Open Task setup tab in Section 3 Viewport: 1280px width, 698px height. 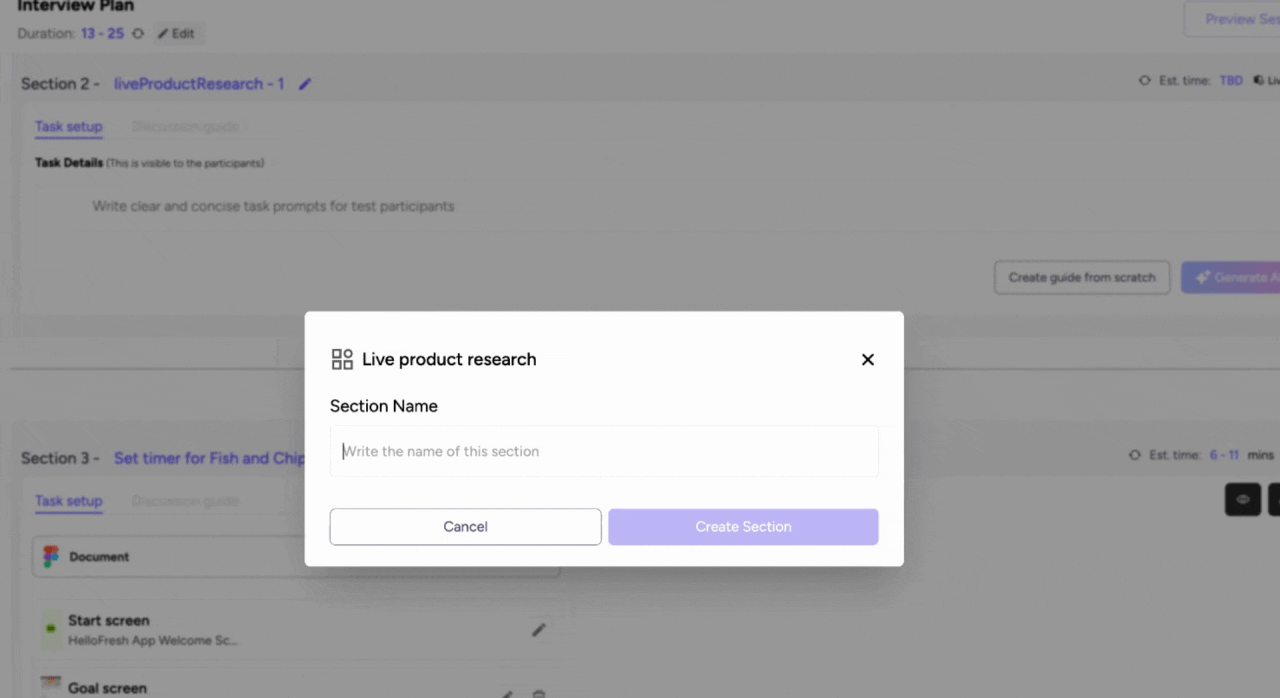69,501
